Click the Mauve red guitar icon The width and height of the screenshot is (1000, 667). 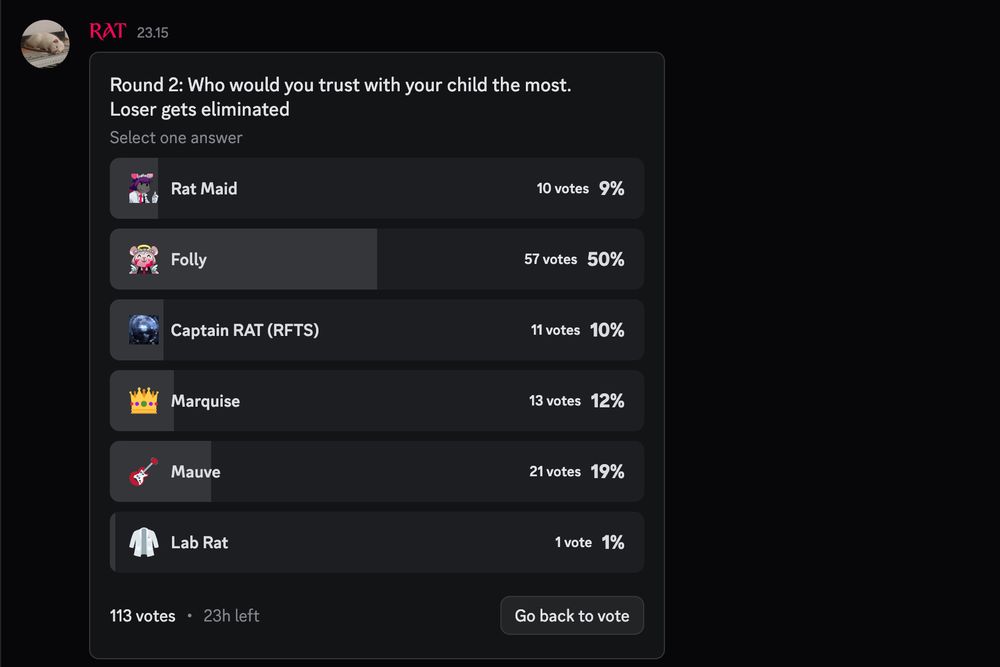(143, 472)
